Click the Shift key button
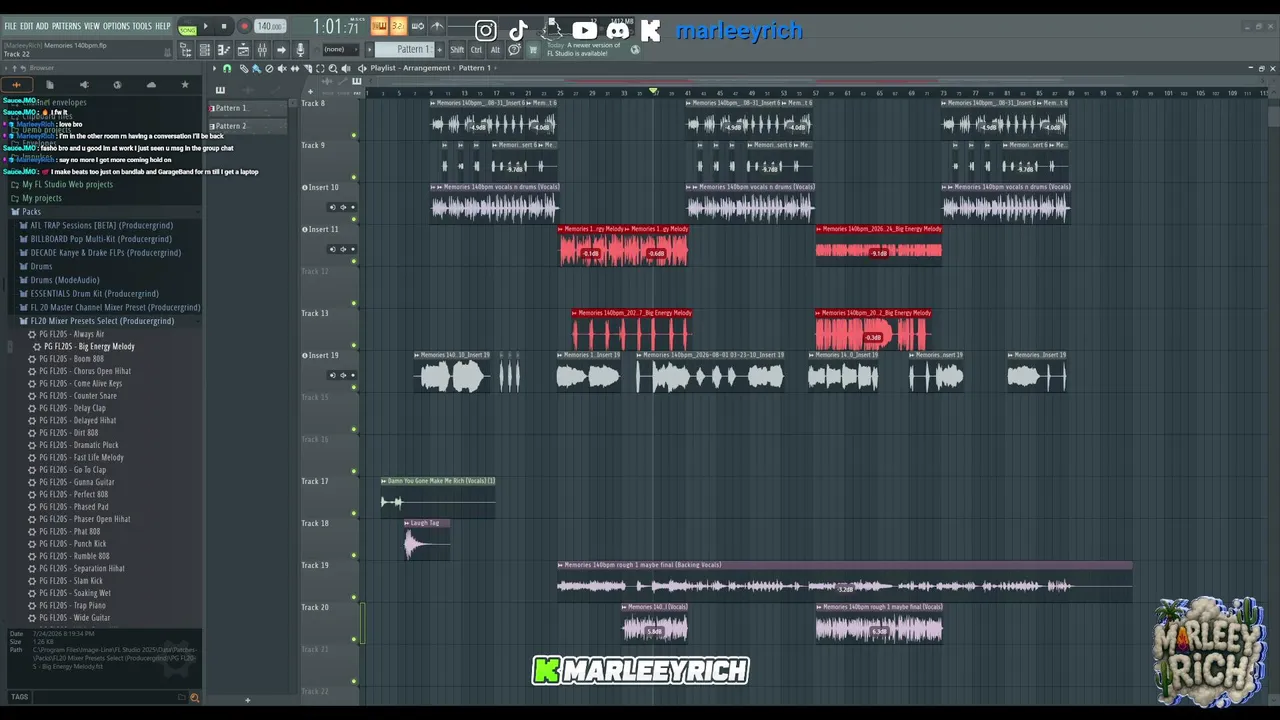This screenshot has width=1280, height=720. [457, 49]
